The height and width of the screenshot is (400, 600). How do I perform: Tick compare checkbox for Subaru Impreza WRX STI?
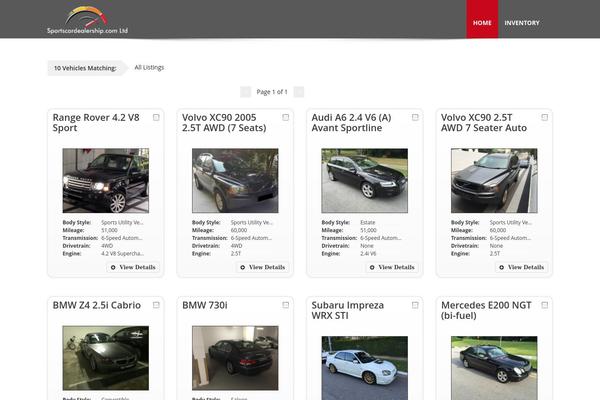pyautogui.click(x=415, y=305)
